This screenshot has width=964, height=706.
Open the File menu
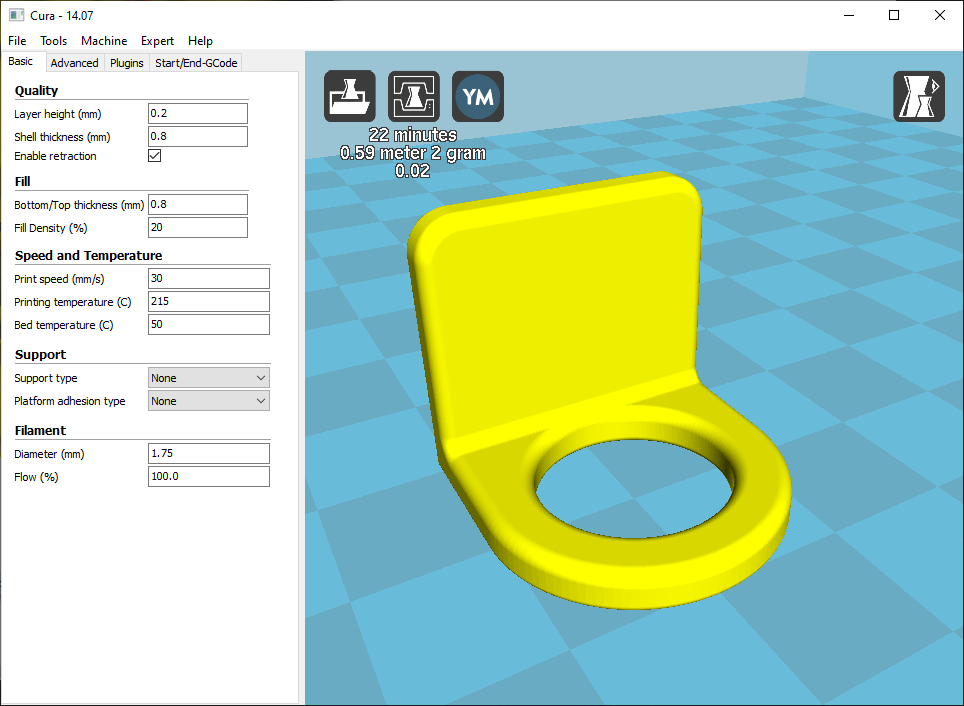coord(16,41)
